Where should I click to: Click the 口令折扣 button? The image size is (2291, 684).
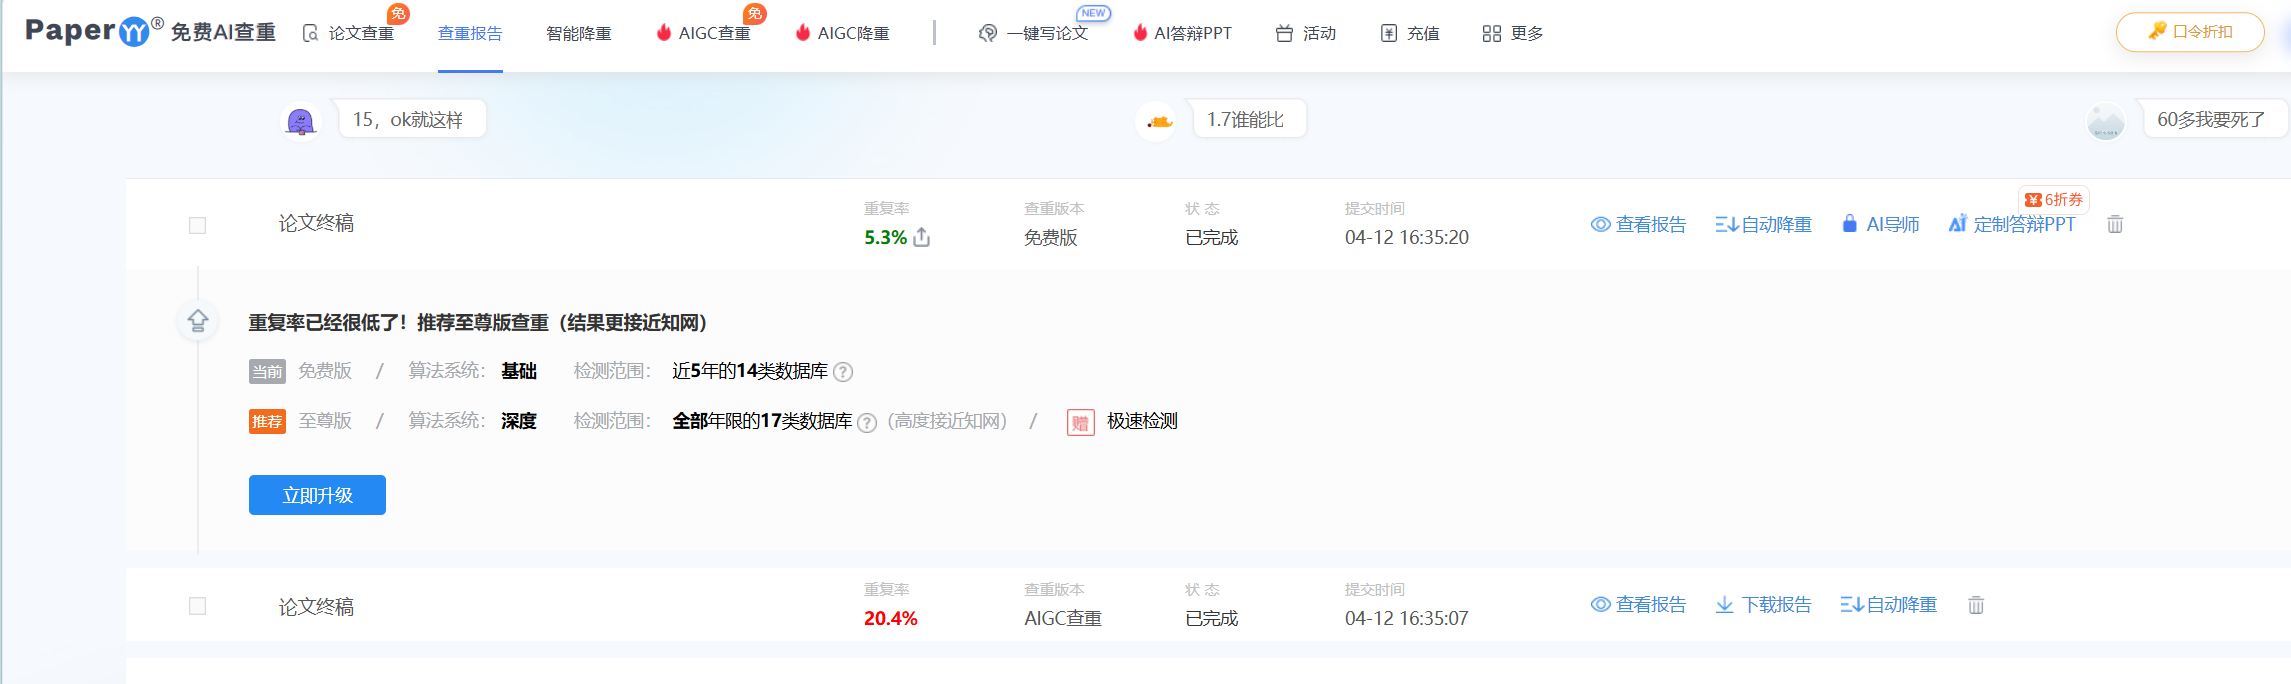(x=2190, y=32)
